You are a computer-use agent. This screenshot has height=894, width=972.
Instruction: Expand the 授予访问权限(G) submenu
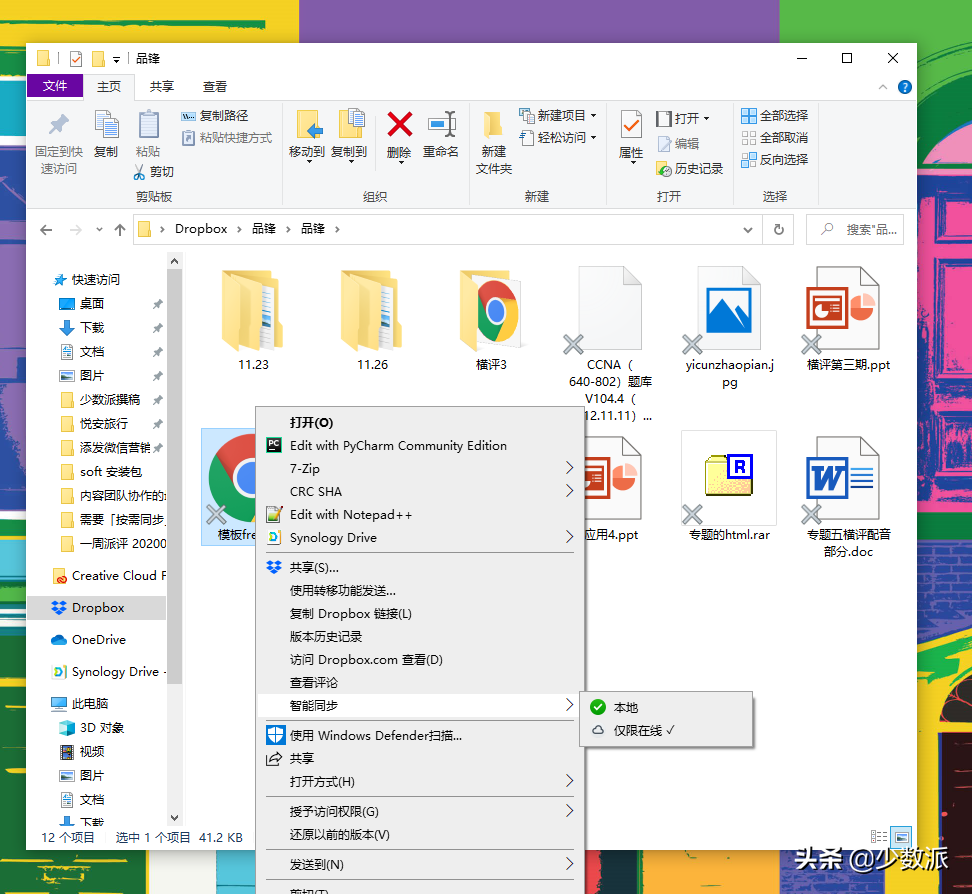(569, 811)
